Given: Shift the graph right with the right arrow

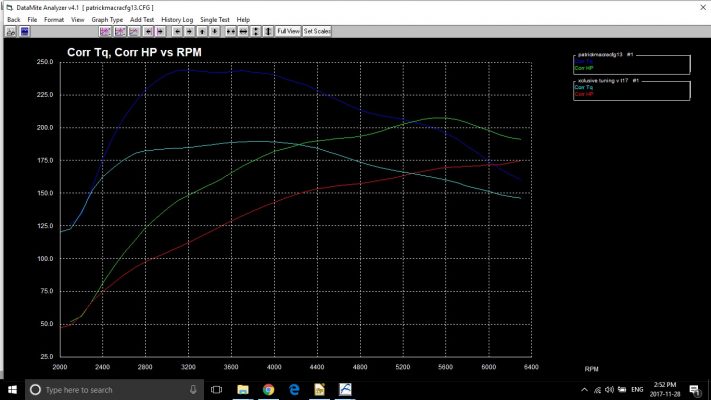Looking at the screenshot, I should point(190,31).
